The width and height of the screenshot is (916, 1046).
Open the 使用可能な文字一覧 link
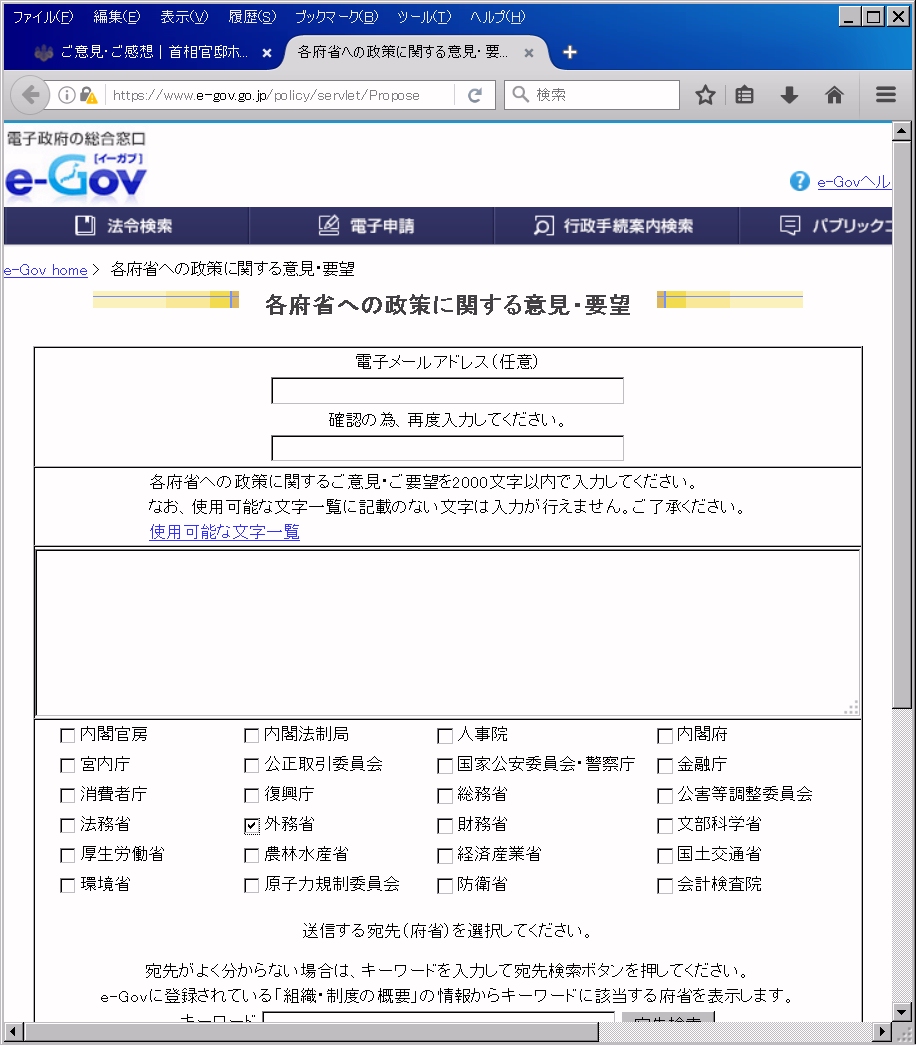coord(224,532)
